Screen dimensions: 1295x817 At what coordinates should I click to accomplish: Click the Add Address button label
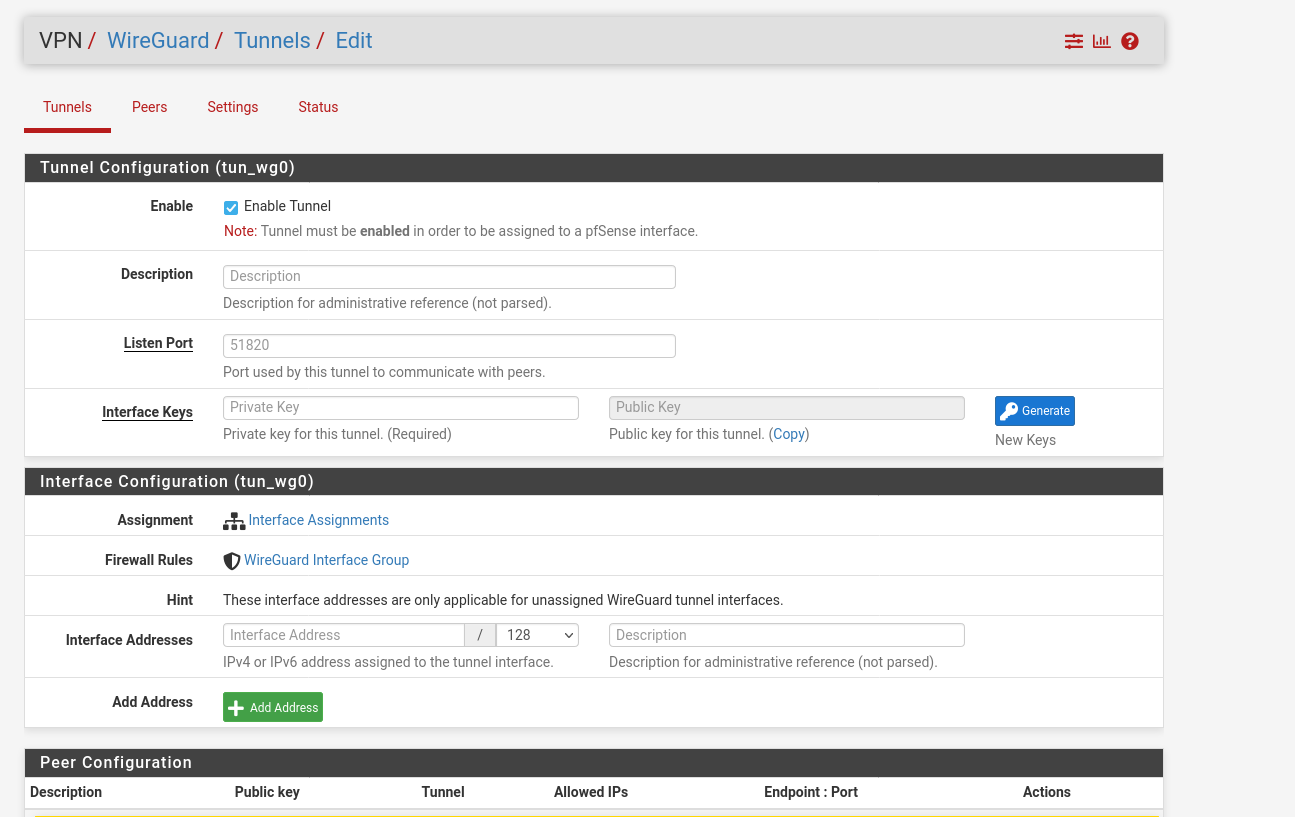284,708
